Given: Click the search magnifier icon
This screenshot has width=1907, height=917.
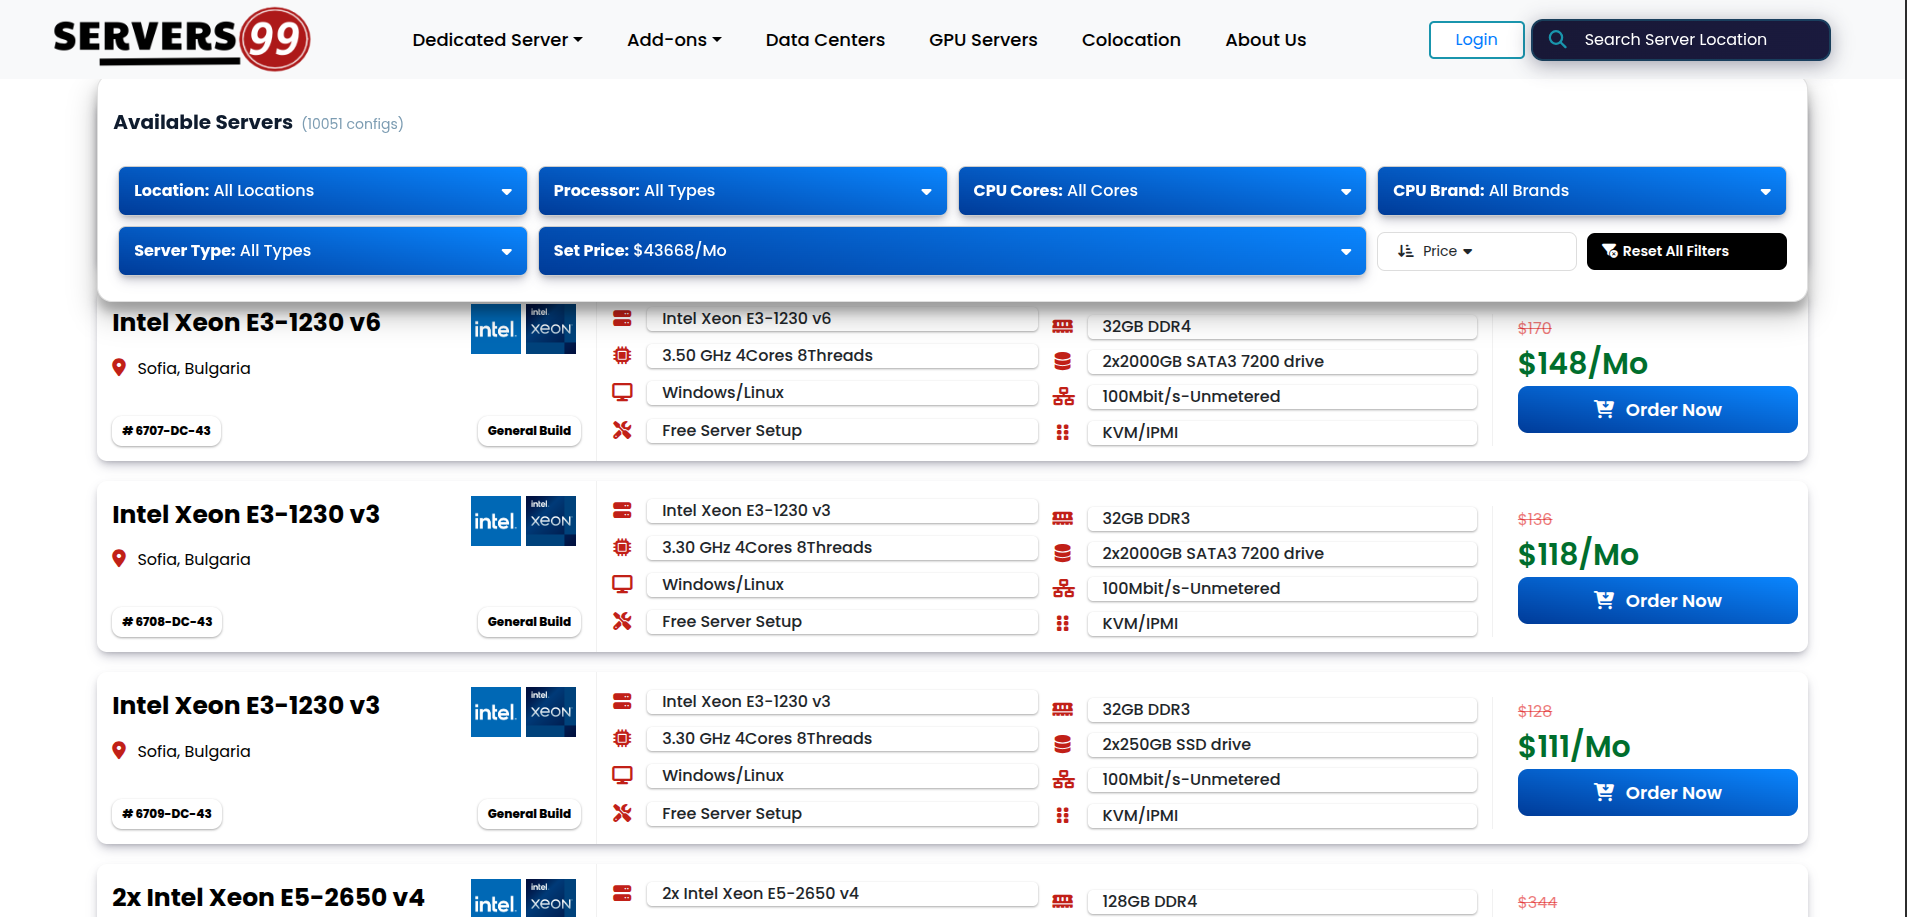Looking at the screenshot, I should pos(1557,40).
